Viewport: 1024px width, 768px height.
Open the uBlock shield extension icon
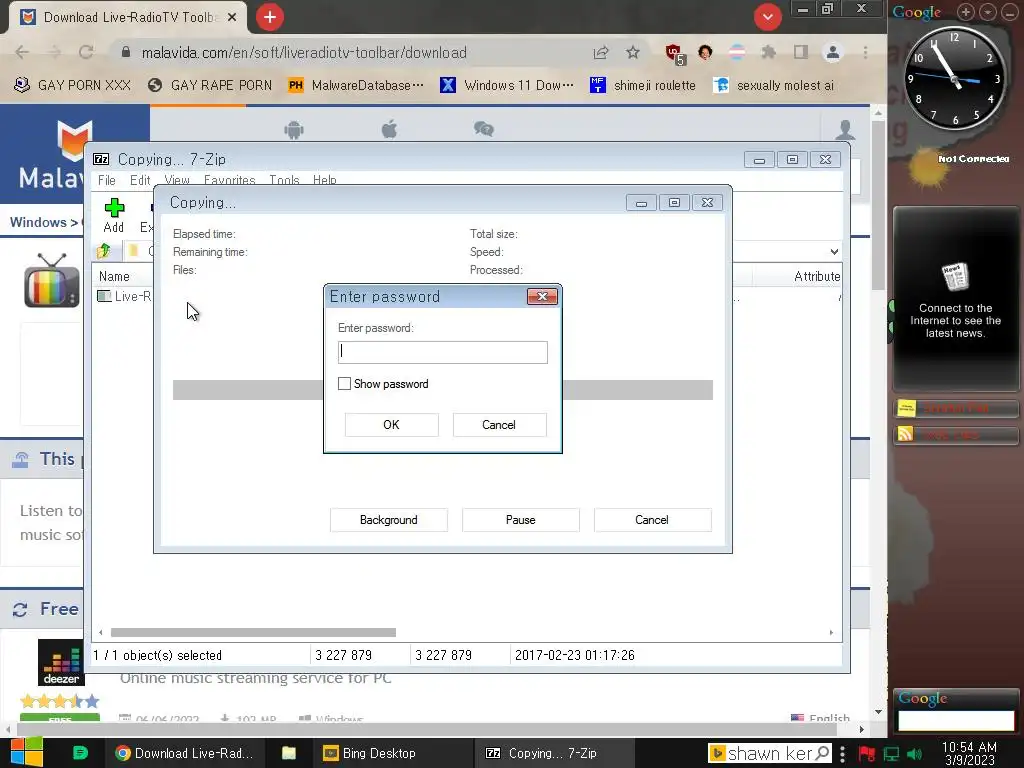(673, 53)
